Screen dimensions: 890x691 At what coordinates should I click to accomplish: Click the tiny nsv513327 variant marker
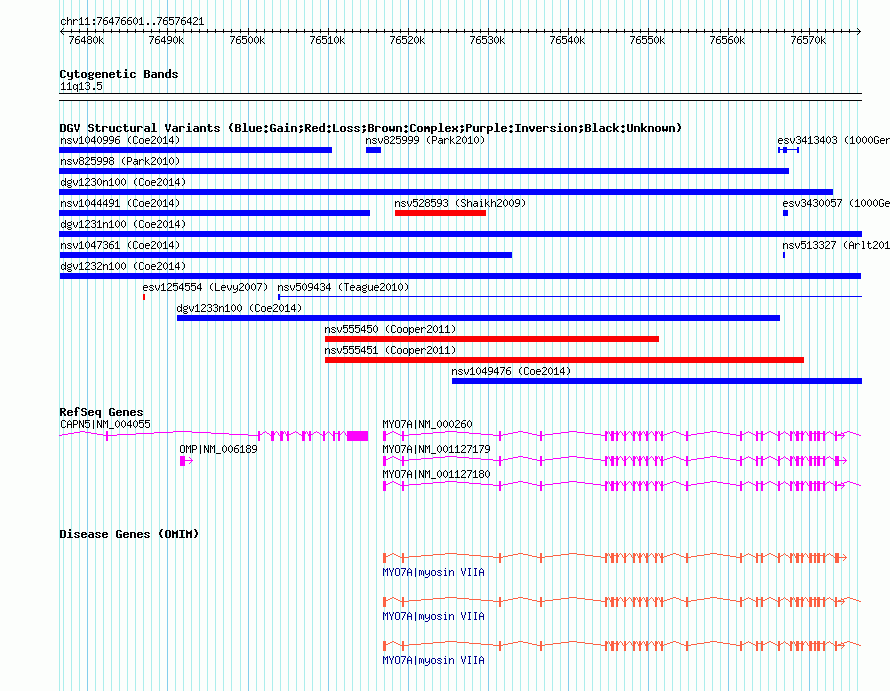[784, 255]
